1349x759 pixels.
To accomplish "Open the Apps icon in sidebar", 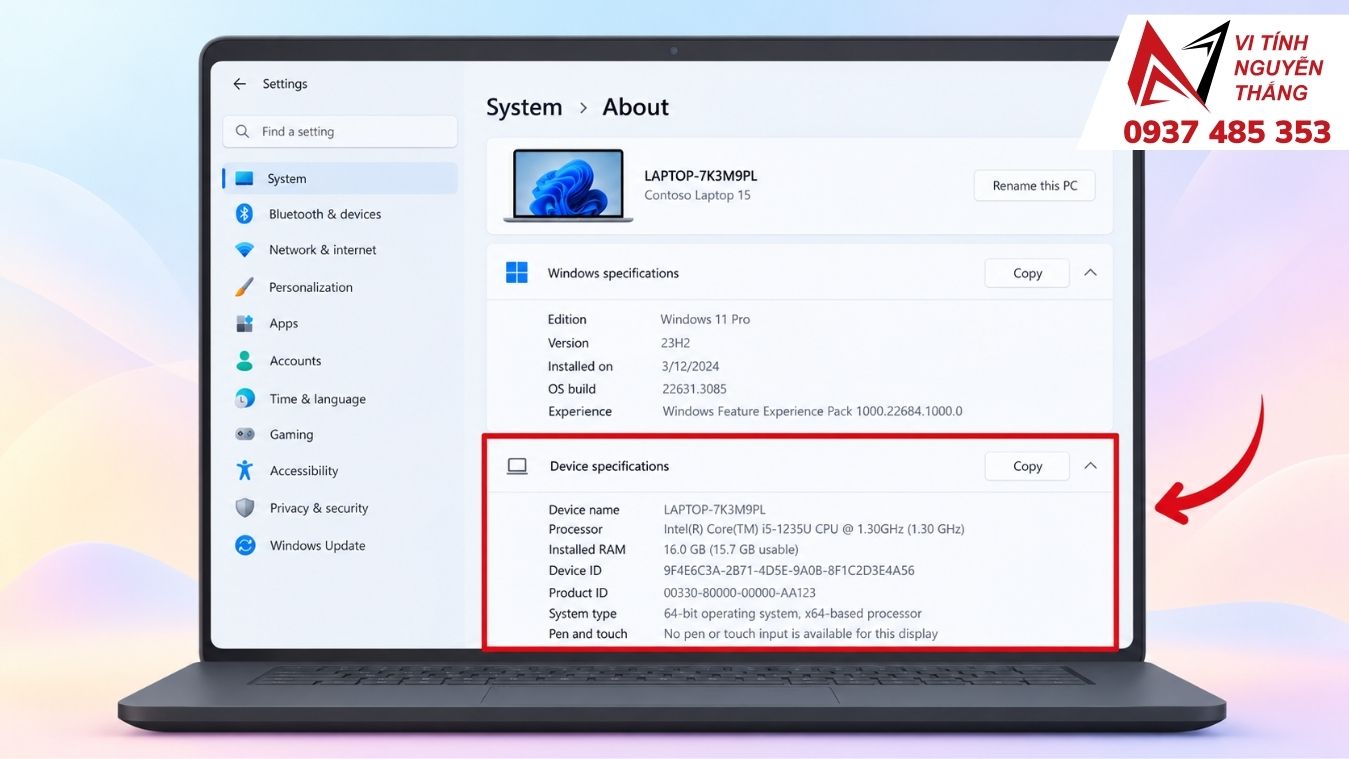I will [244, 324].
